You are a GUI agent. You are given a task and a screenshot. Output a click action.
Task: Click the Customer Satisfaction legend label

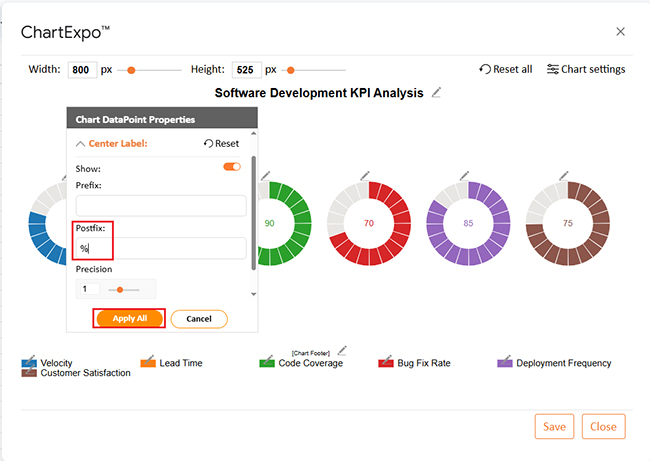85,373
